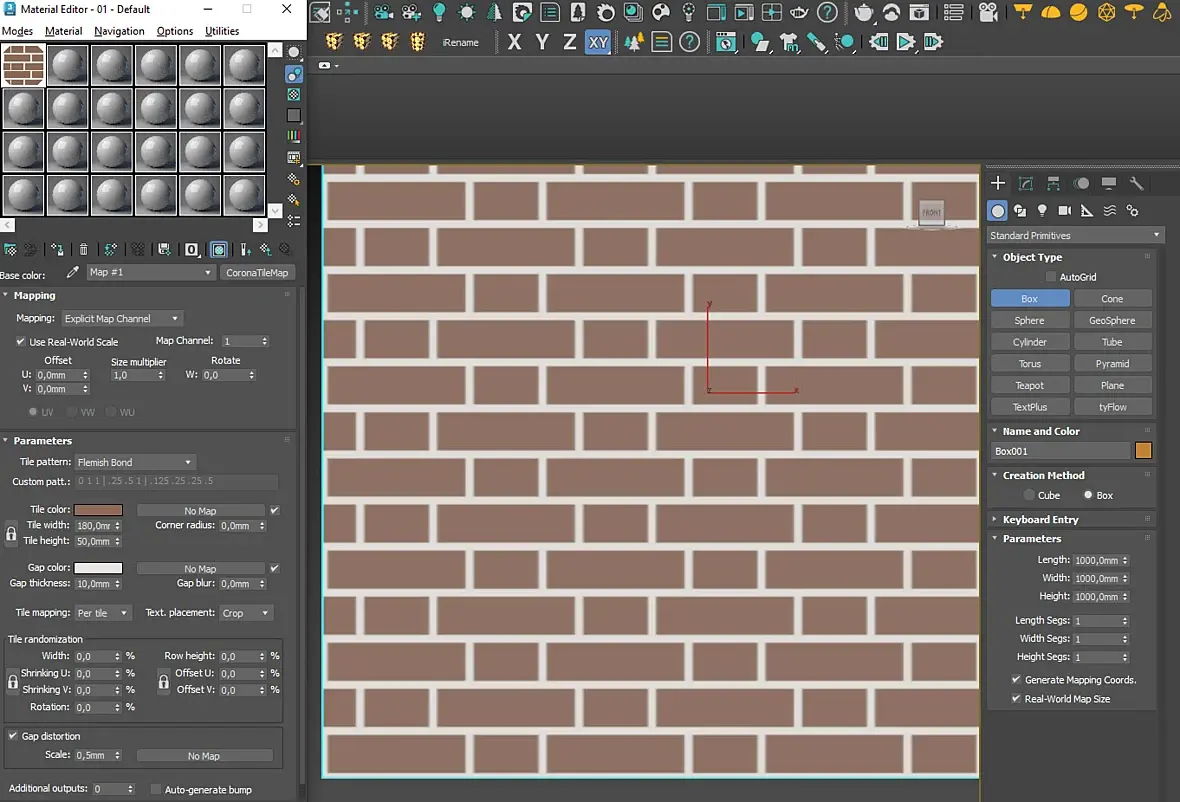Open the Utilities menu in Material Editor
The height and width of the screenshot is (802, 1180).
[x=222, y=31]
